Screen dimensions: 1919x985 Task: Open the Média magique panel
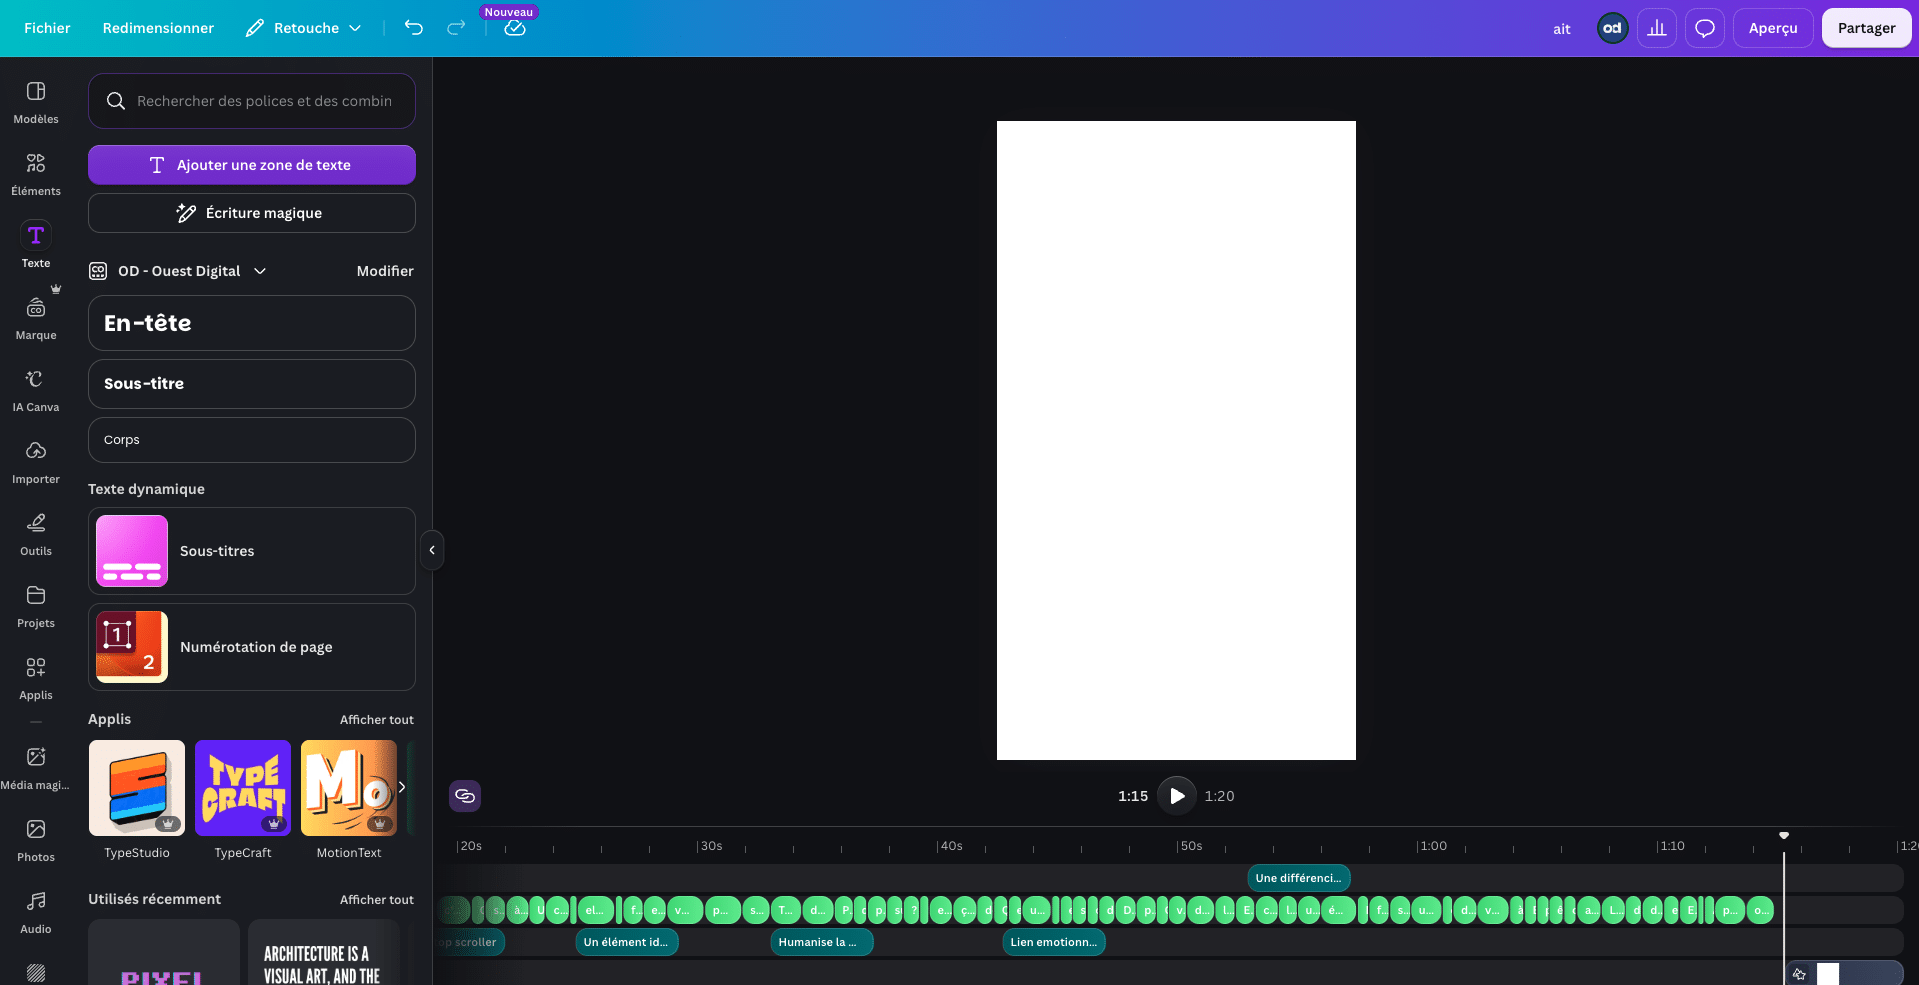point(36,769)
